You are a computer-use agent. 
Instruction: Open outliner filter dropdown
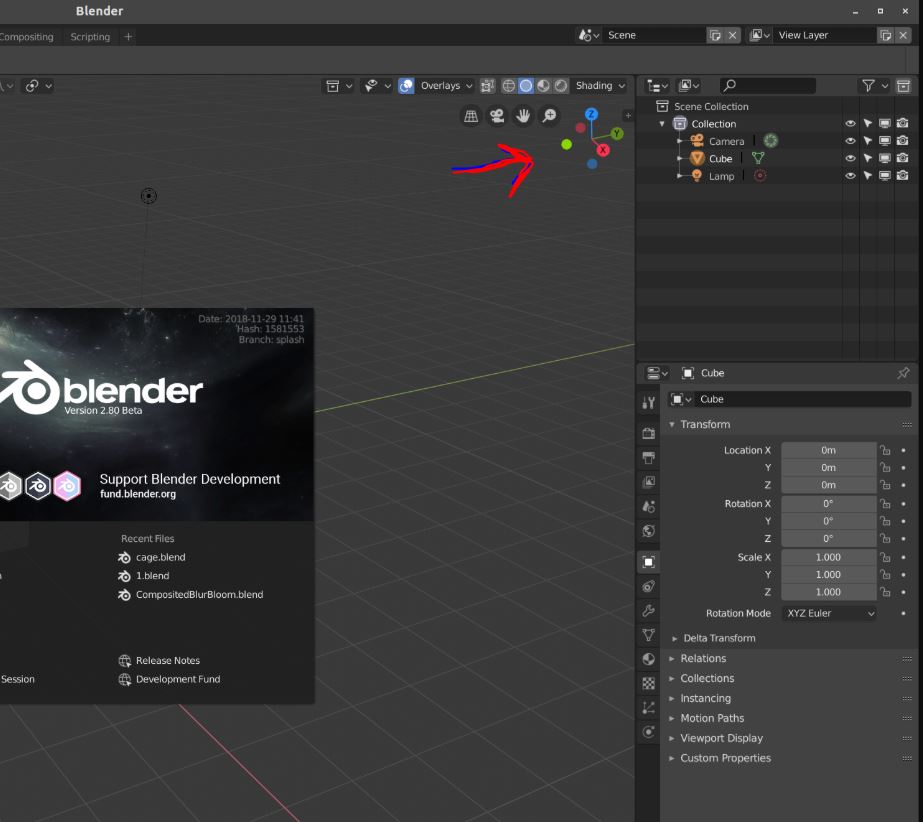[x=874, y=86]
